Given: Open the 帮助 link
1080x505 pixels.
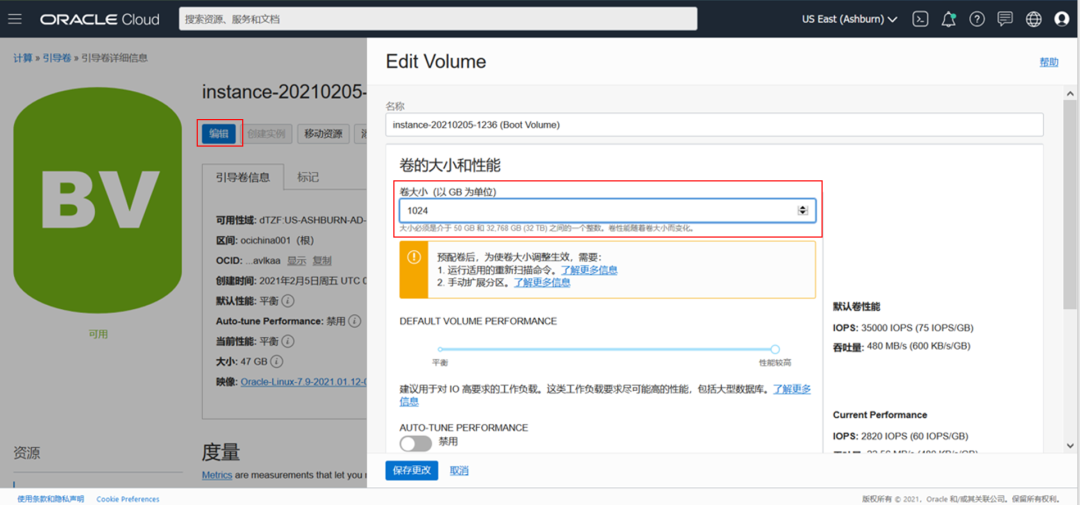Looking at the screenshot, I should [x=1049, y=62].
